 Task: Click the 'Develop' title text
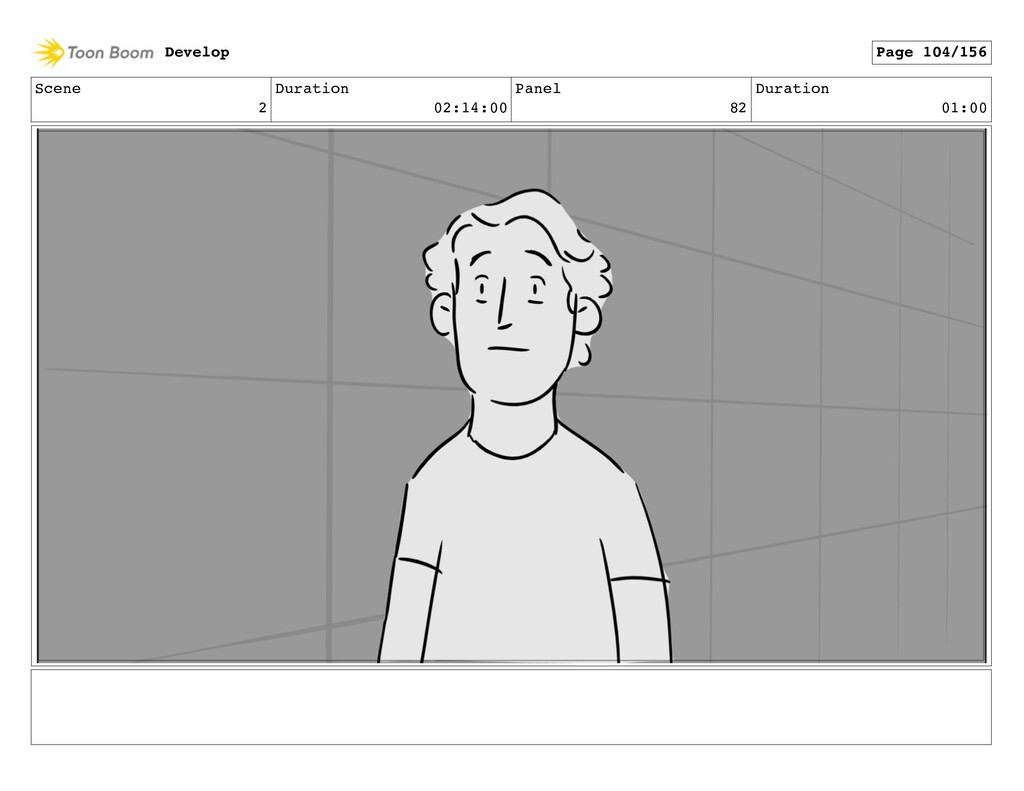(197, 52)
